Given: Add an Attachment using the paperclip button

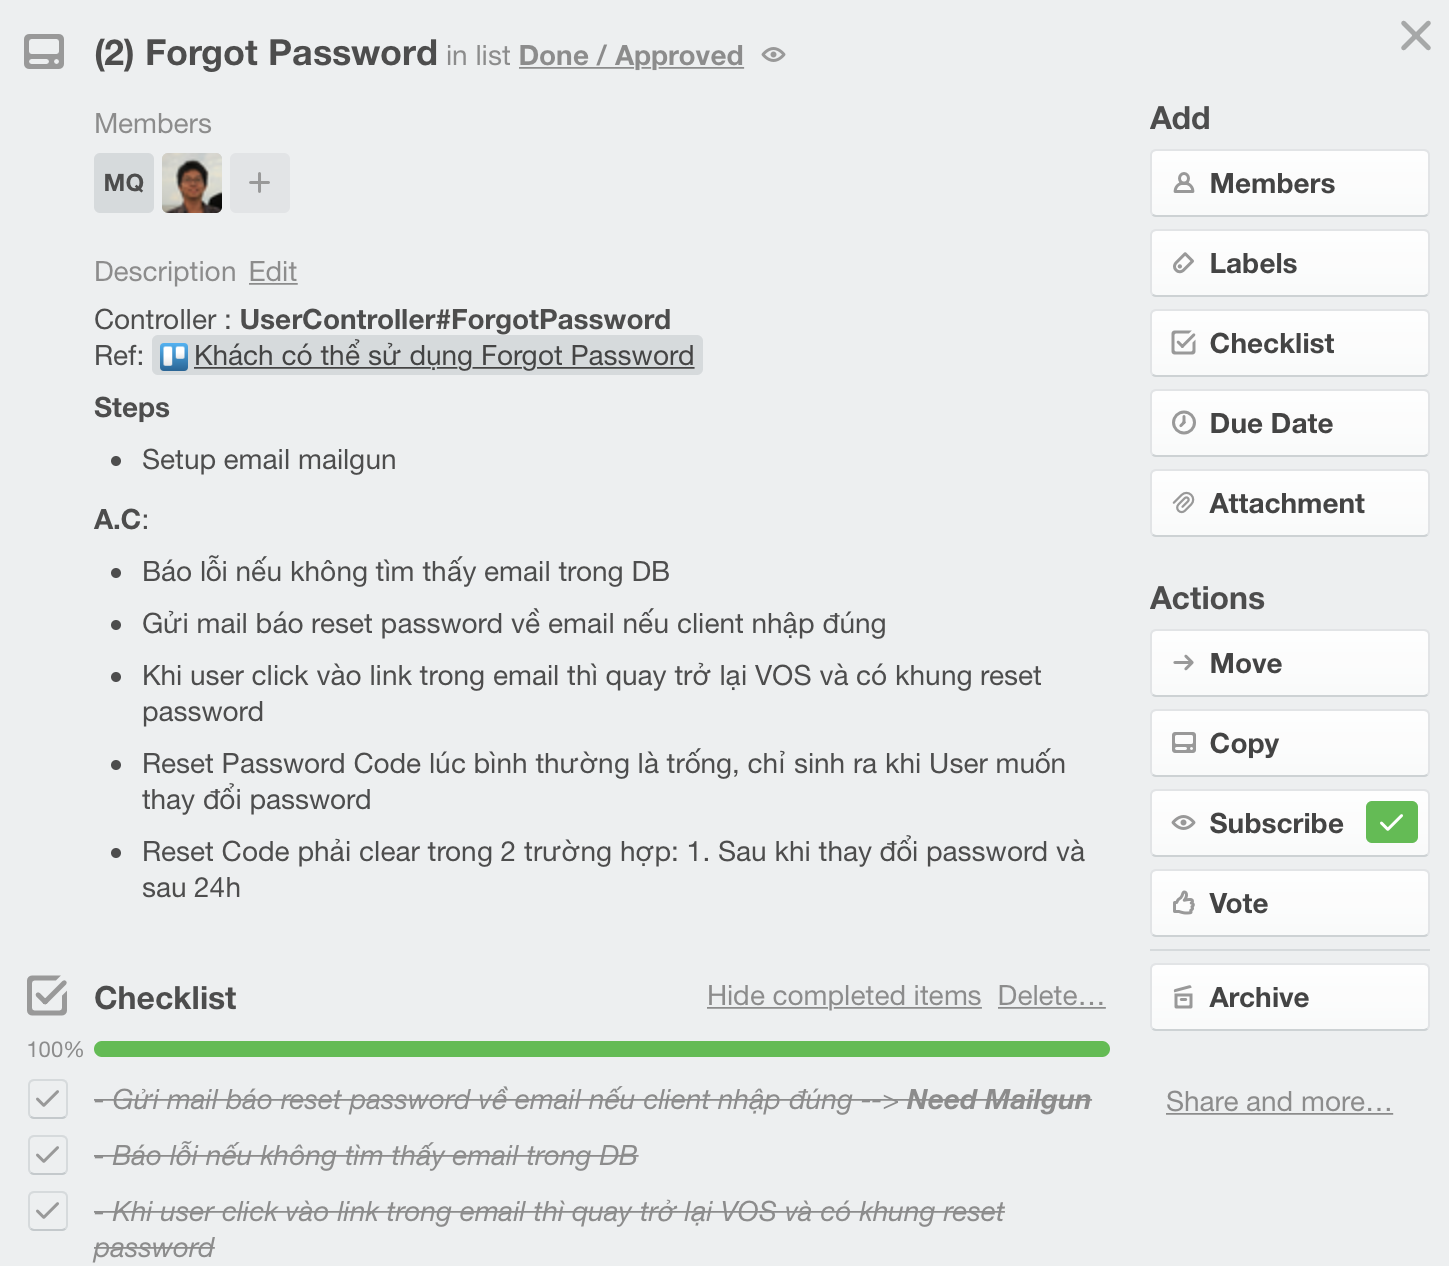Looking at the screenshot, I should [1289, 503].
